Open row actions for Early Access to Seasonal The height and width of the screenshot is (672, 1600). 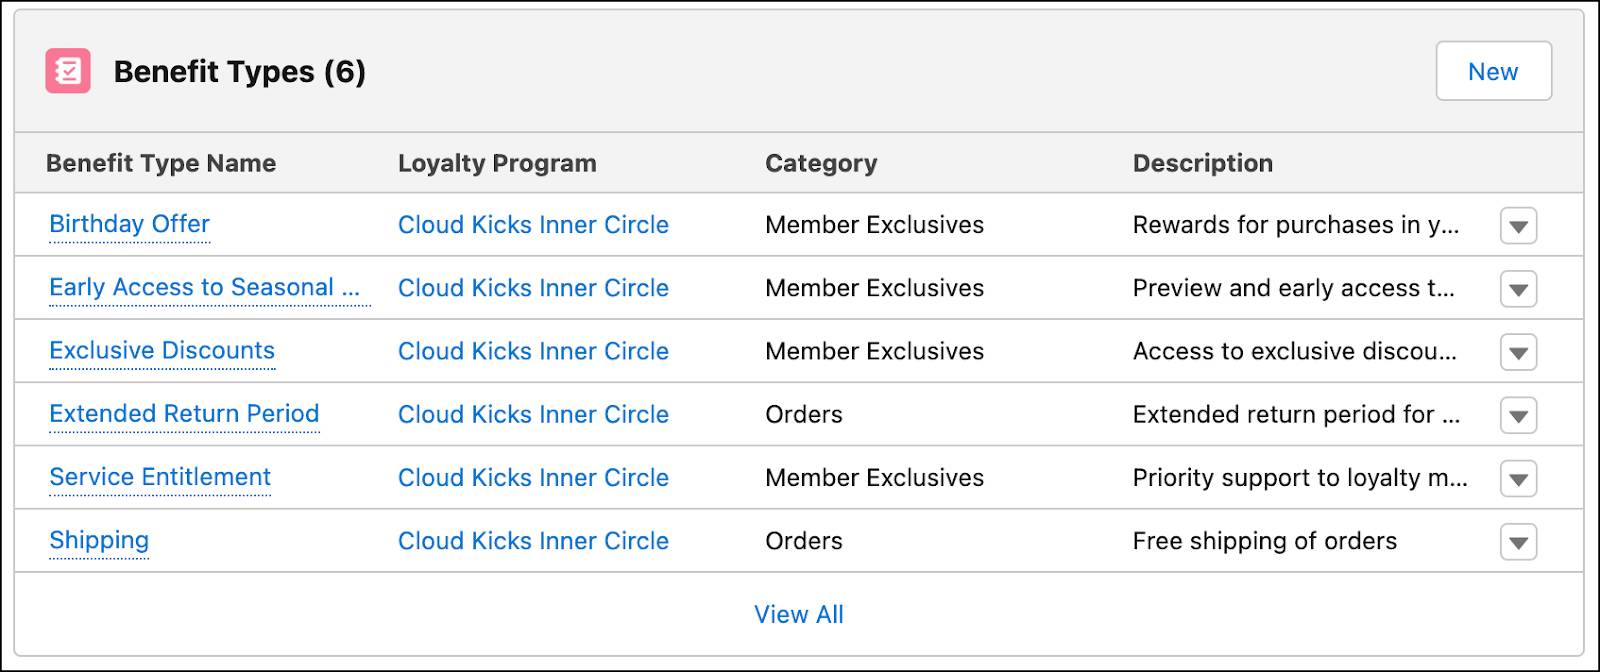point(1518,289)
